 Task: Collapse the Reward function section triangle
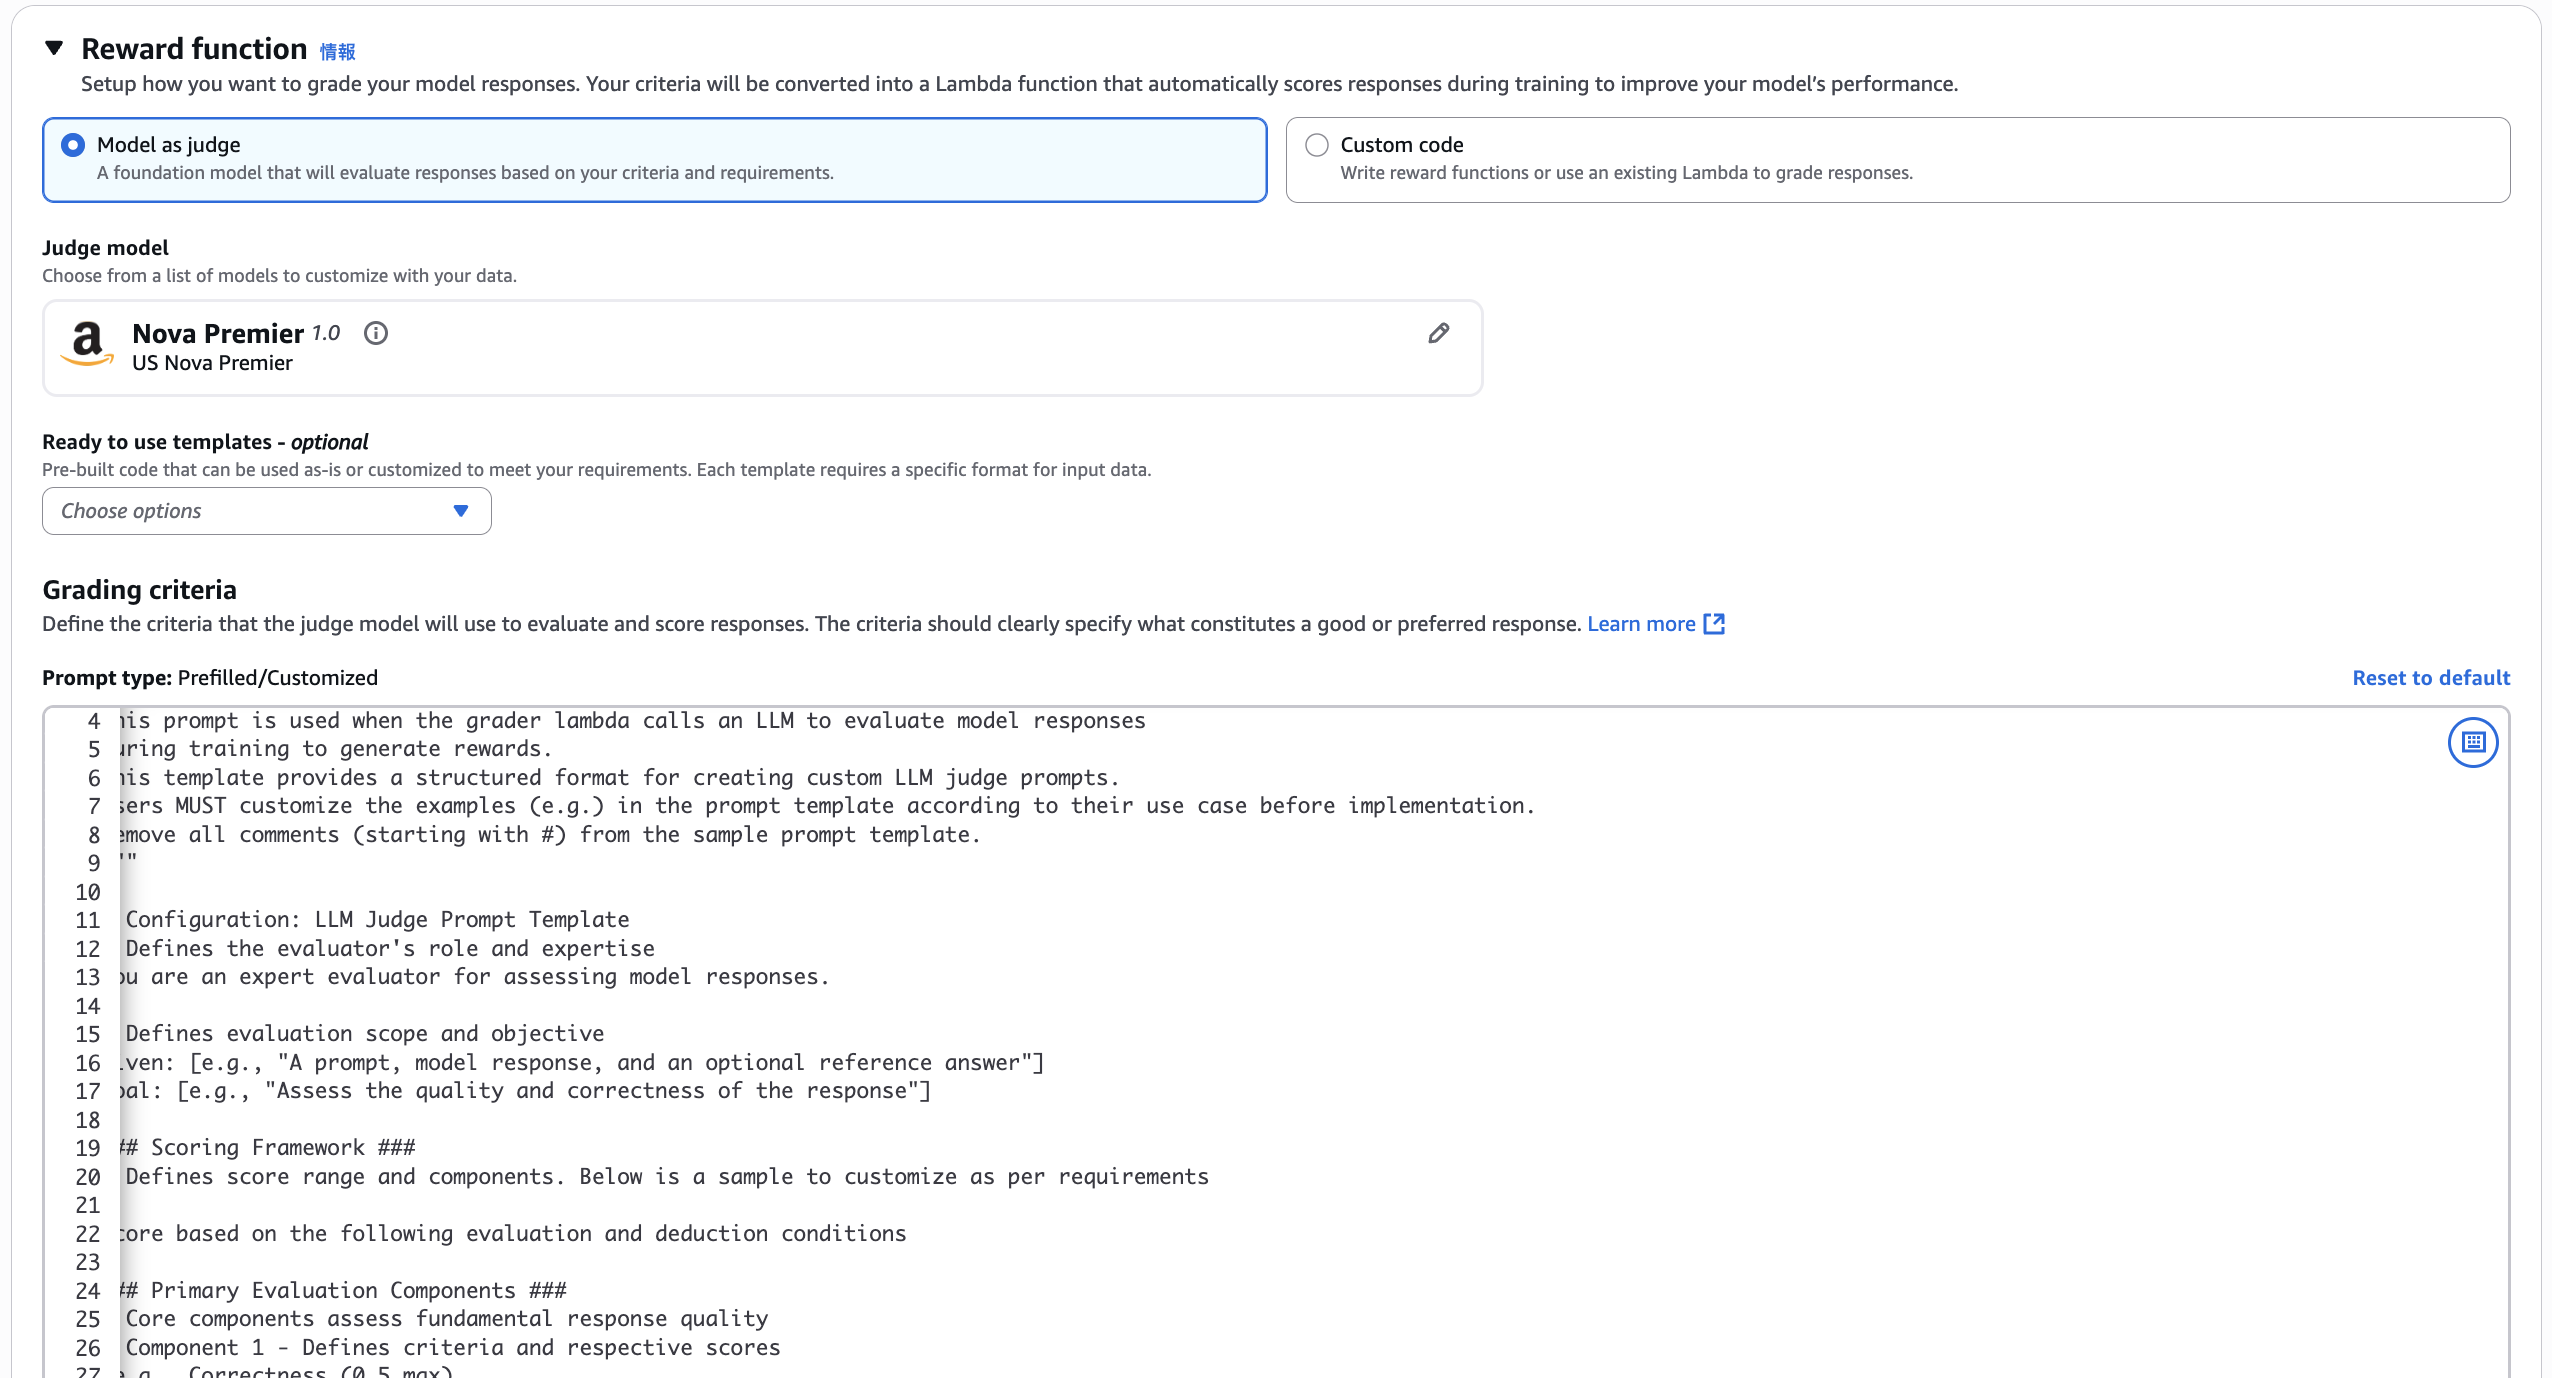coord(54,48)
